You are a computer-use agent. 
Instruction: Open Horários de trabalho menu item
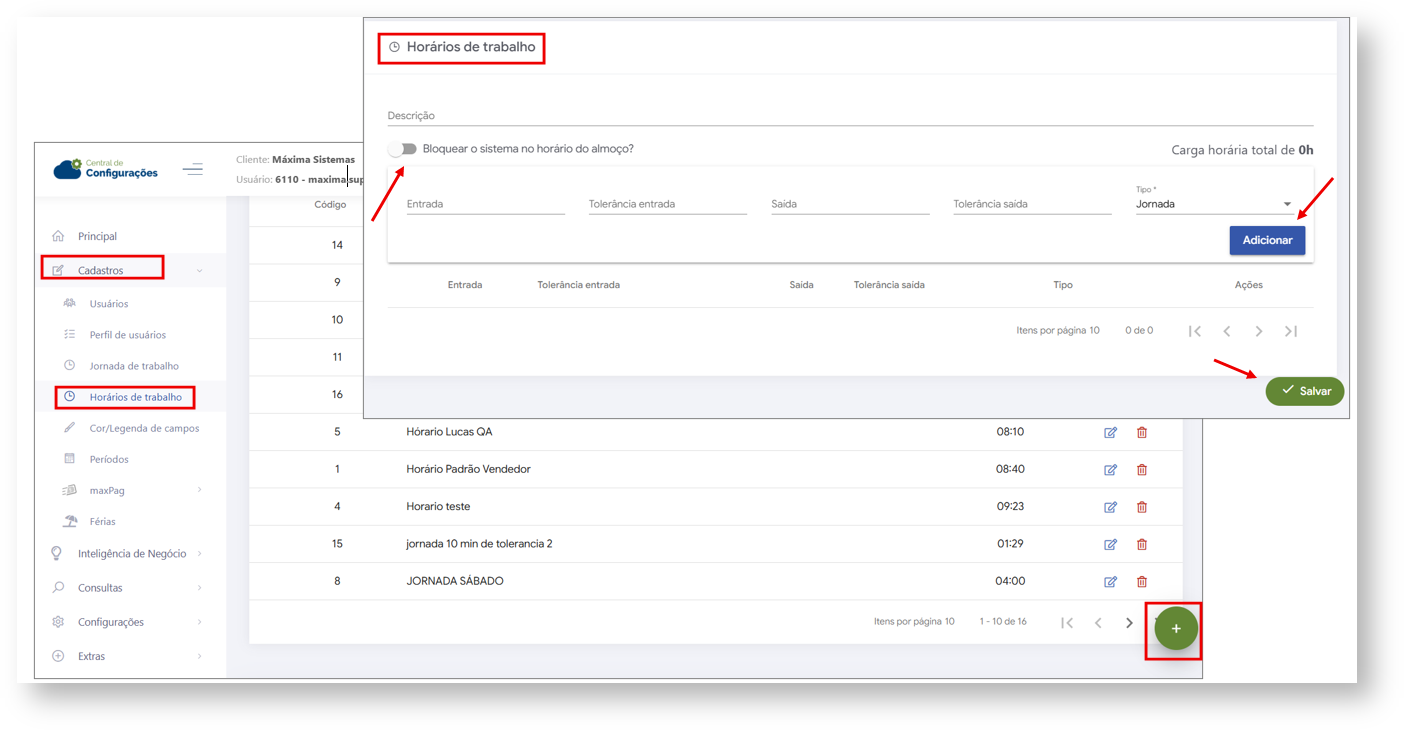tap(135, 397)
